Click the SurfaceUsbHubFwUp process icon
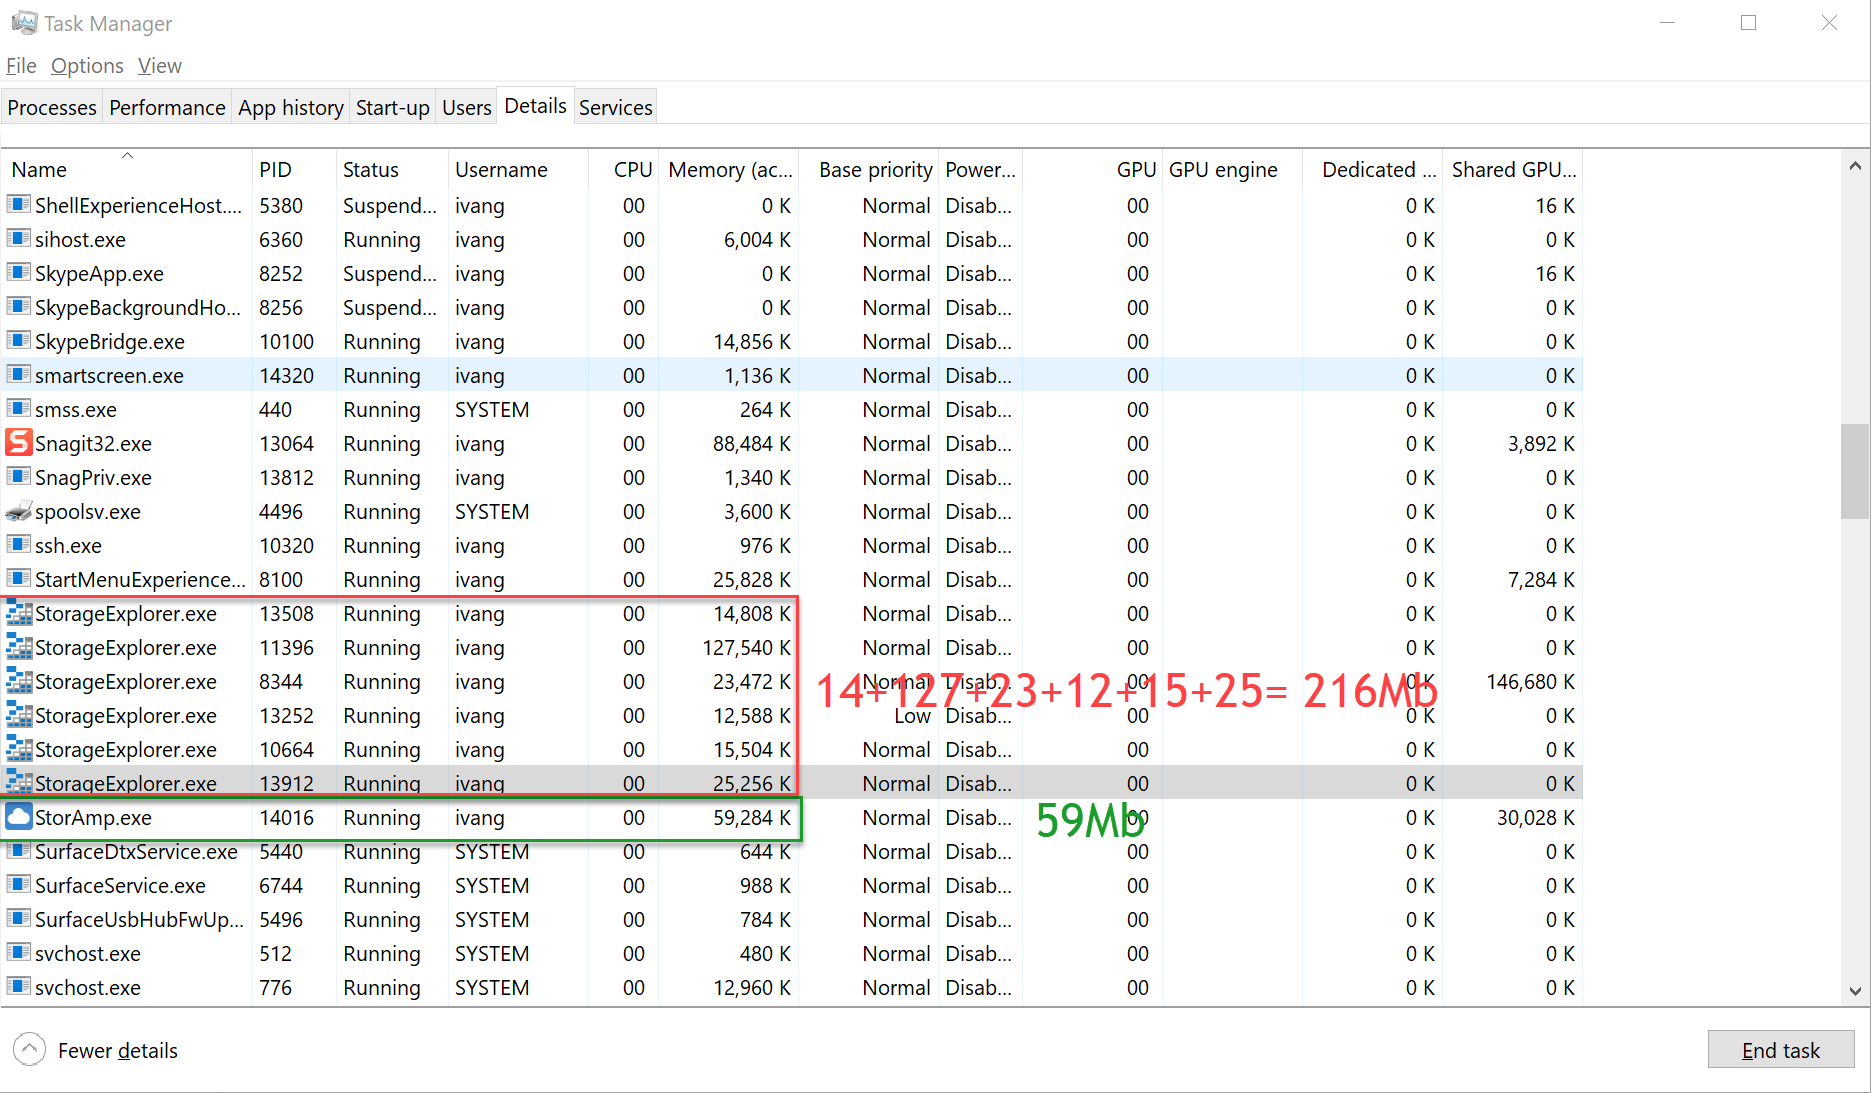The height and width of the screenshot is (1093, 1871). point(18,918)
